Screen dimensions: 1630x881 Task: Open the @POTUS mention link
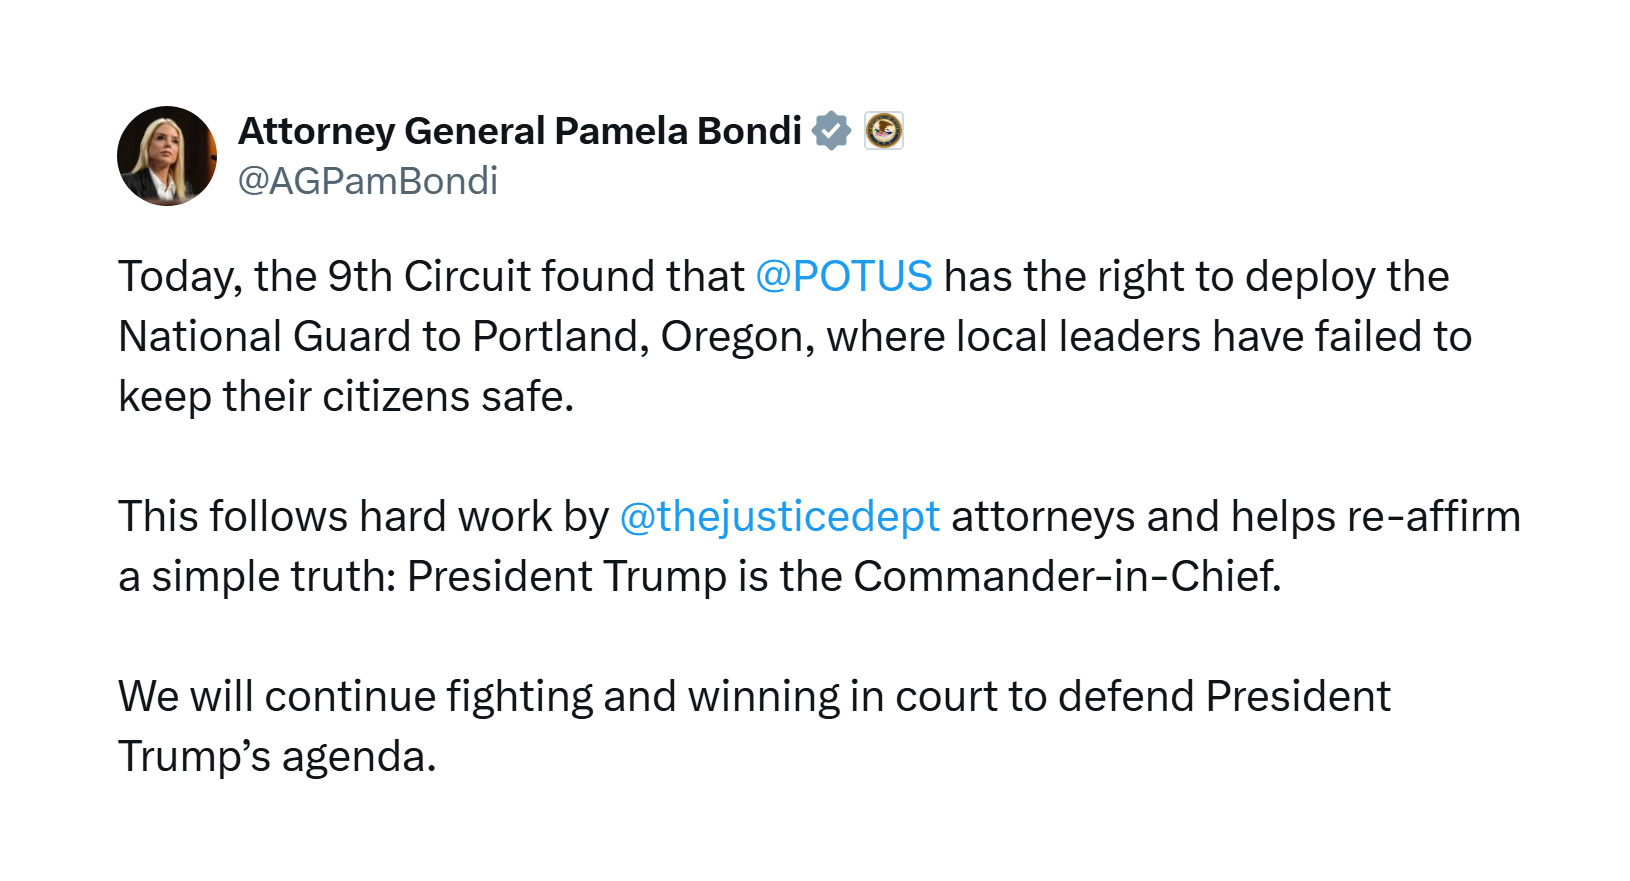coord(843,277)
